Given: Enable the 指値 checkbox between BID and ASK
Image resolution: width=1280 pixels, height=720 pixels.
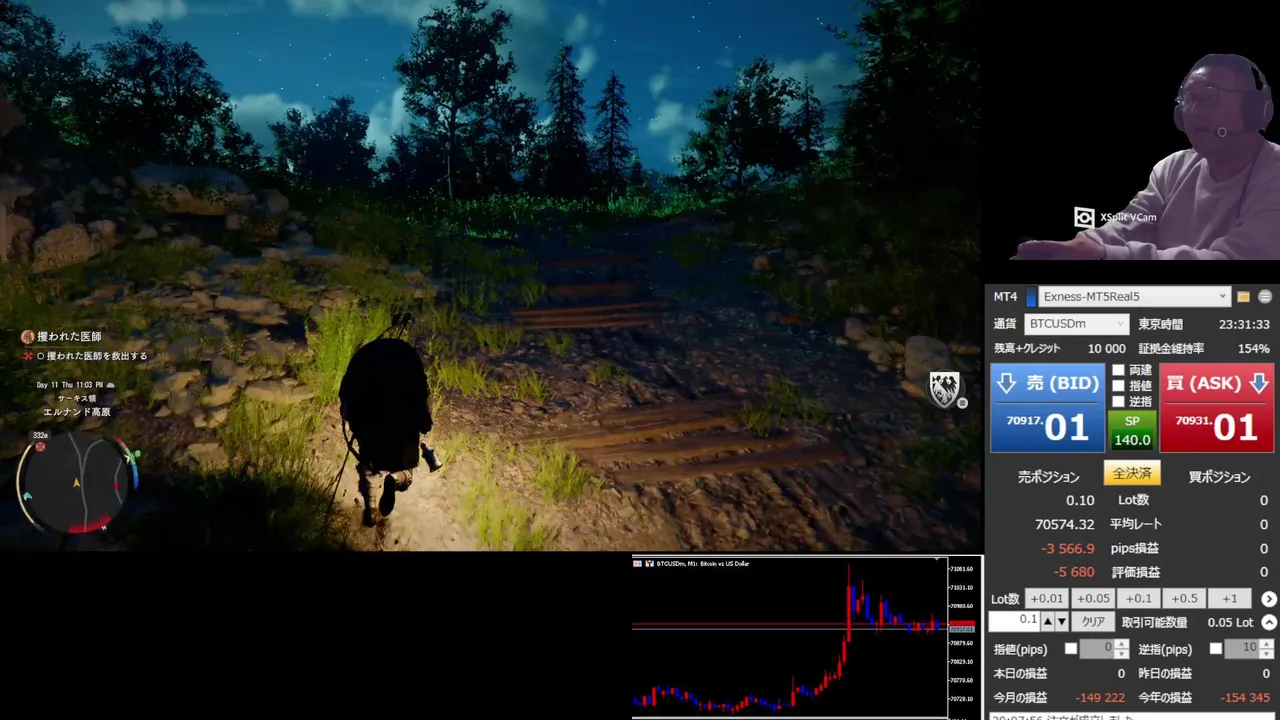Looking at the screenshot, I should (x=1119, y=386).
